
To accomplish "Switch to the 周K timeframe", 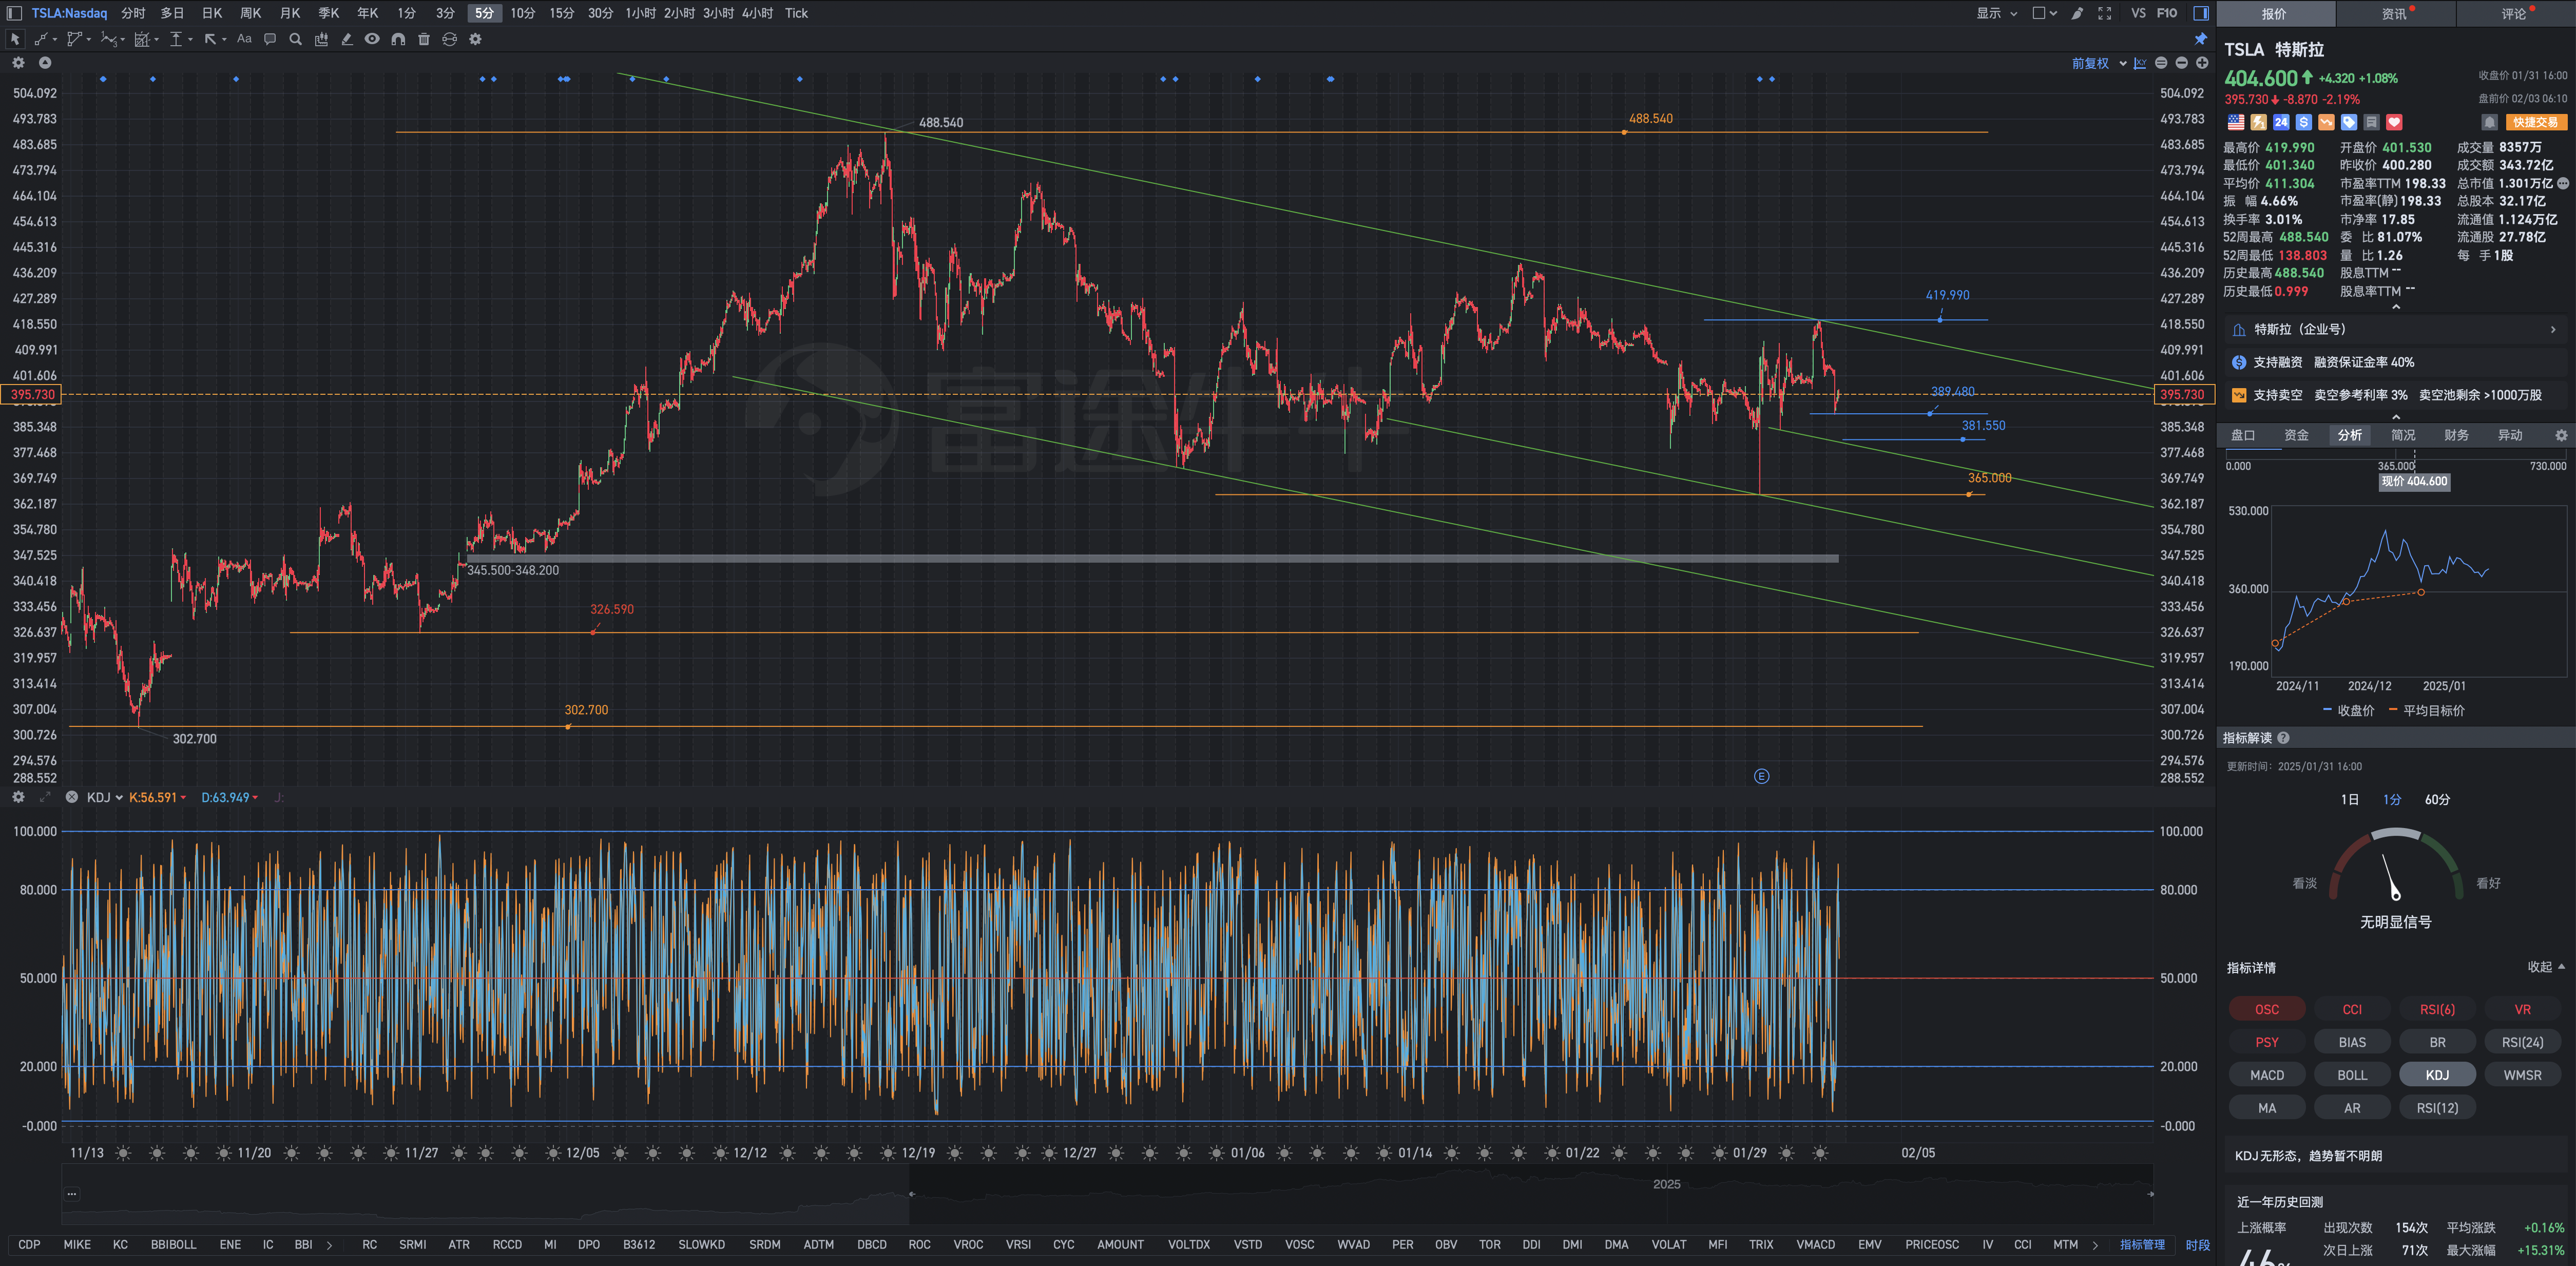I will click(x=251, y=13).
